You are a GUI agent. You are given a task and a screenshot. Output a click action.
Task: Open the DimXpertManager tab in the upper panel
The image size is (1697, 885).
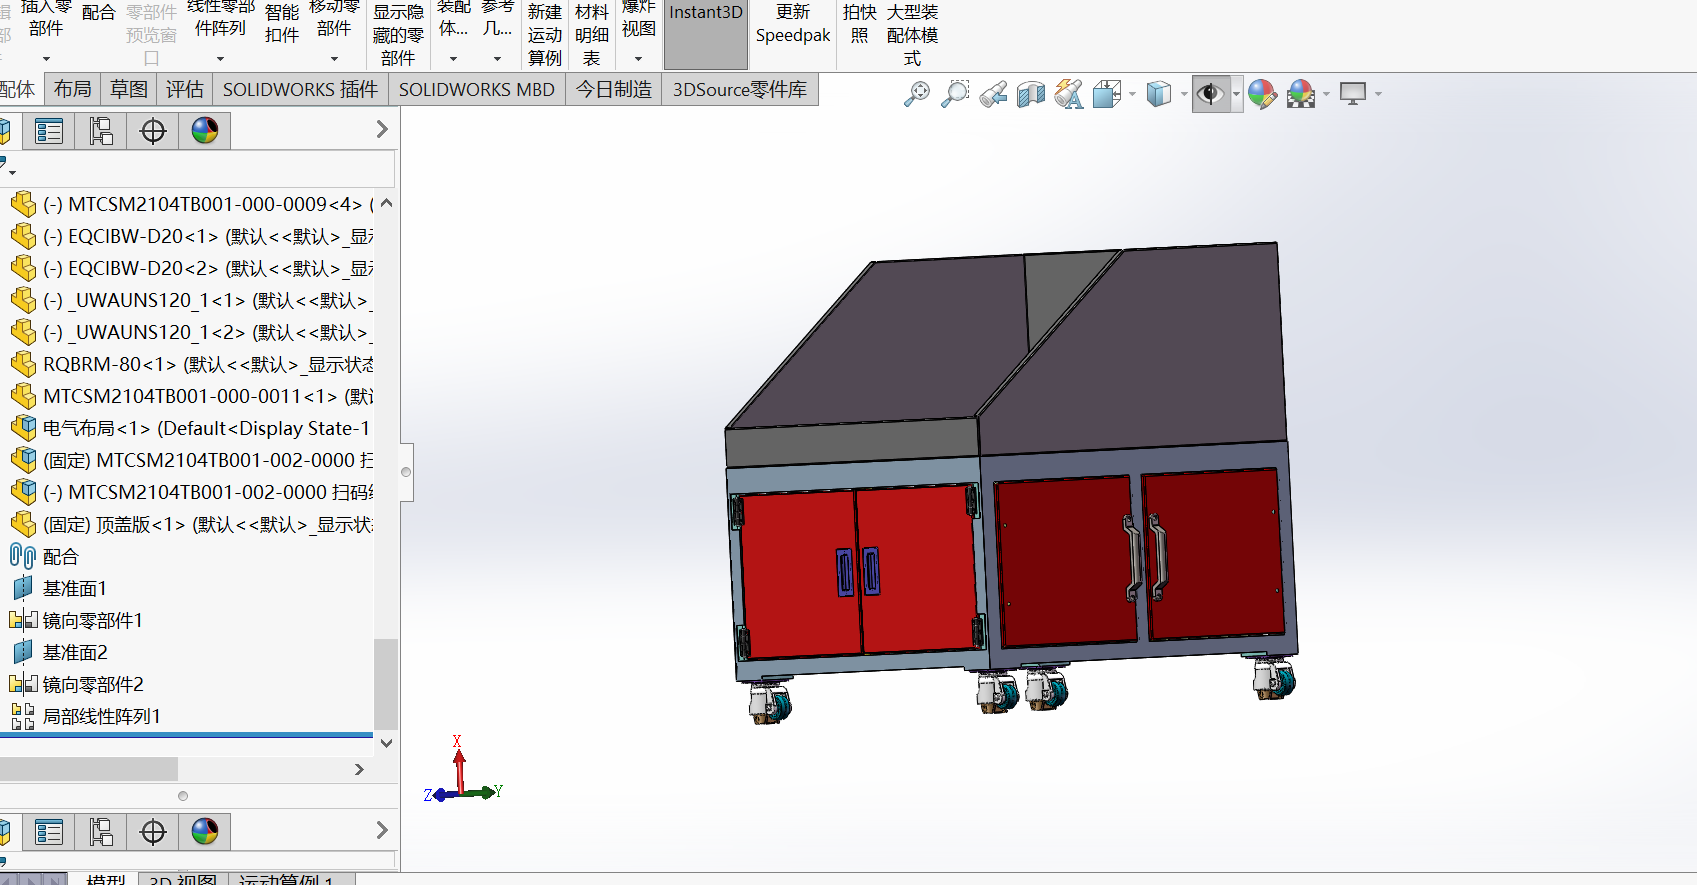tap(153, 131)
